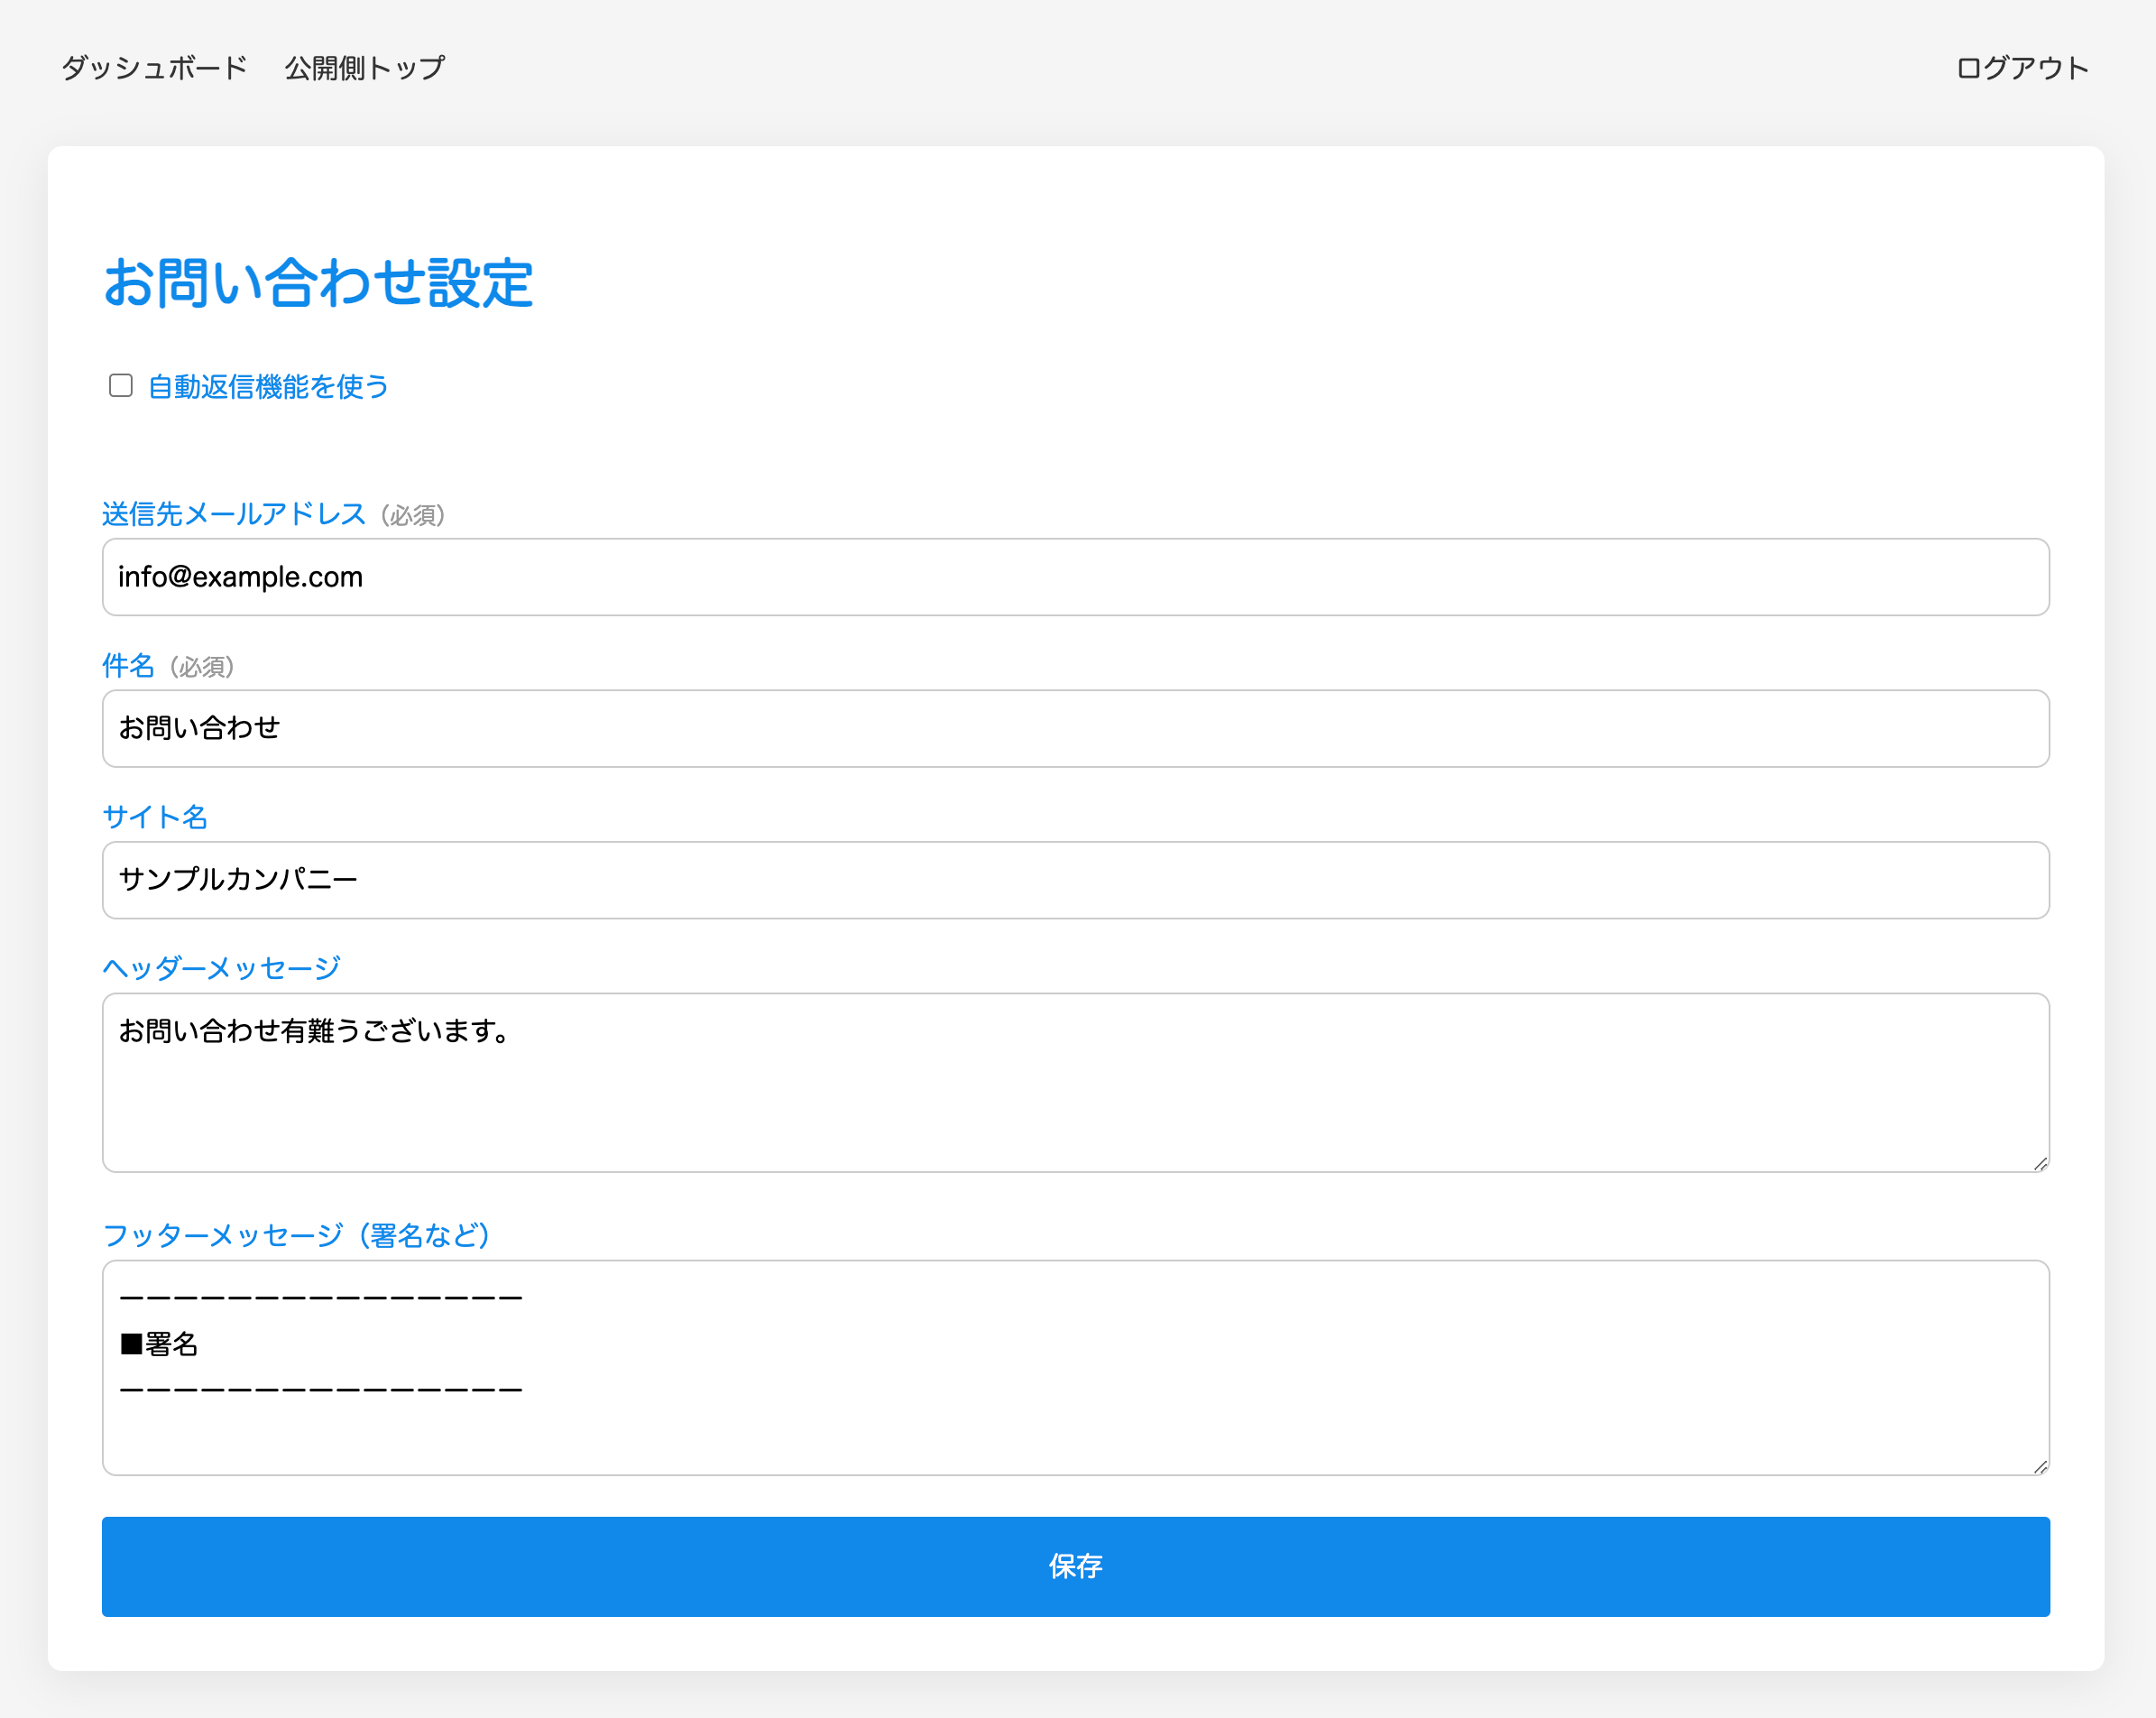Focus the info@example.com email field
The image size is (2156, 1718).
click(x=1075, y=577)
